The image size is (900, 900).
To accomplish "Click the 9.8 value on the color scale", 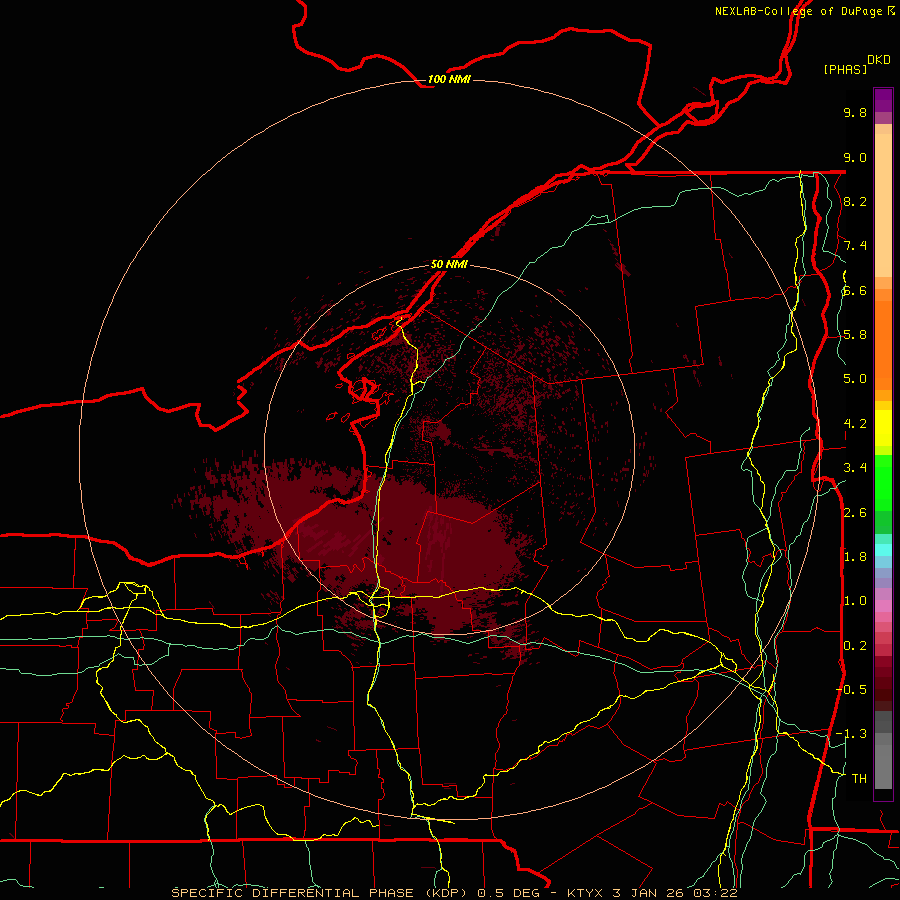I will click(855, 112).
